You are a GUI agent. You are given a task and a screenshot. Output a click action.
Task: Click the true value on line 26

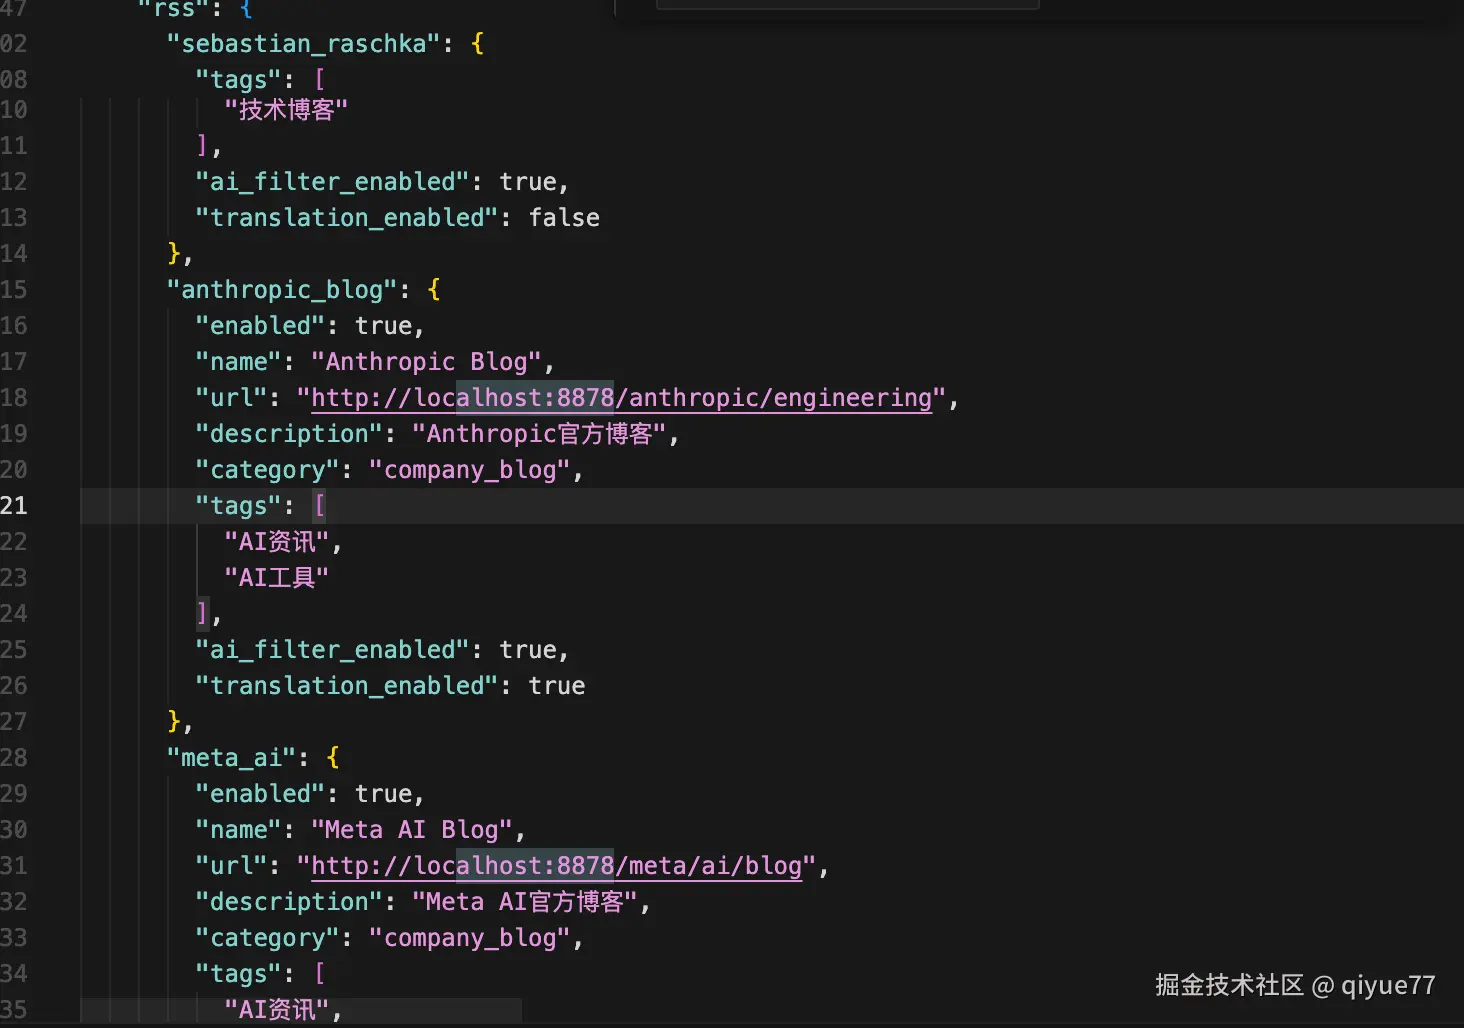coord(557,686)
